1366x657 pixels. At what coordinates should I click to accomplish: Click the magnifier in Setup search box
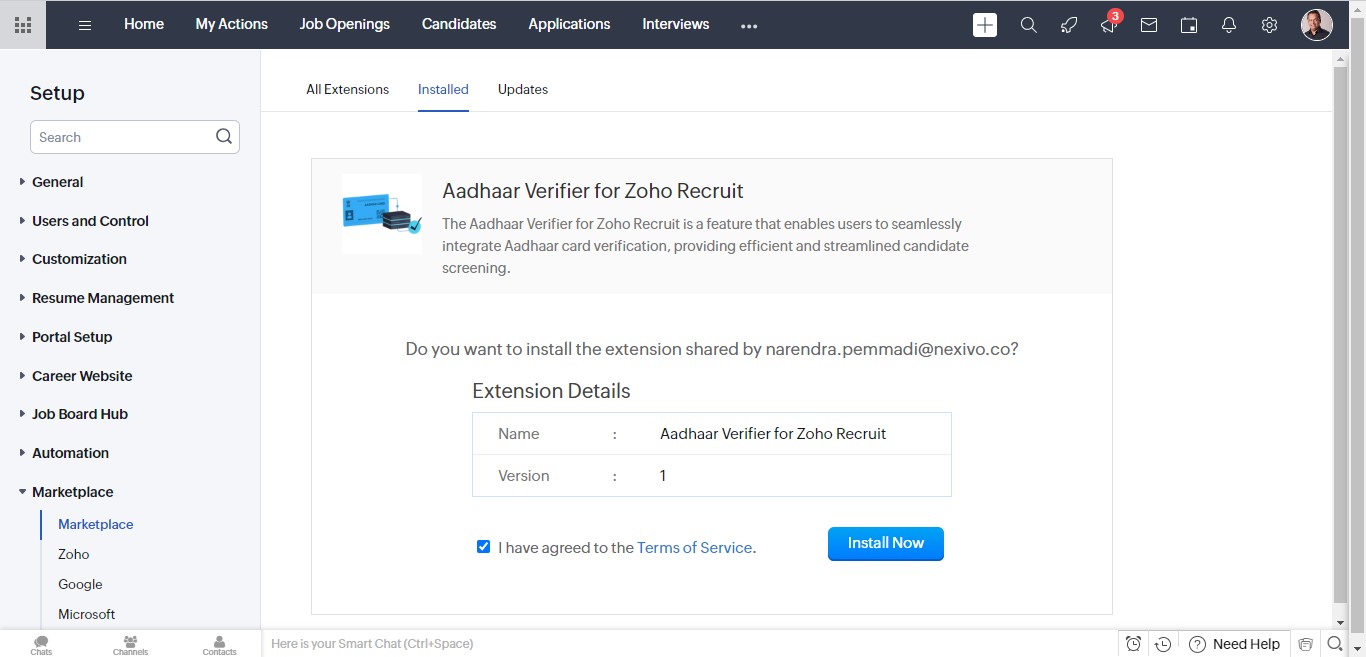pyautogui.click(x=224, y=137)
